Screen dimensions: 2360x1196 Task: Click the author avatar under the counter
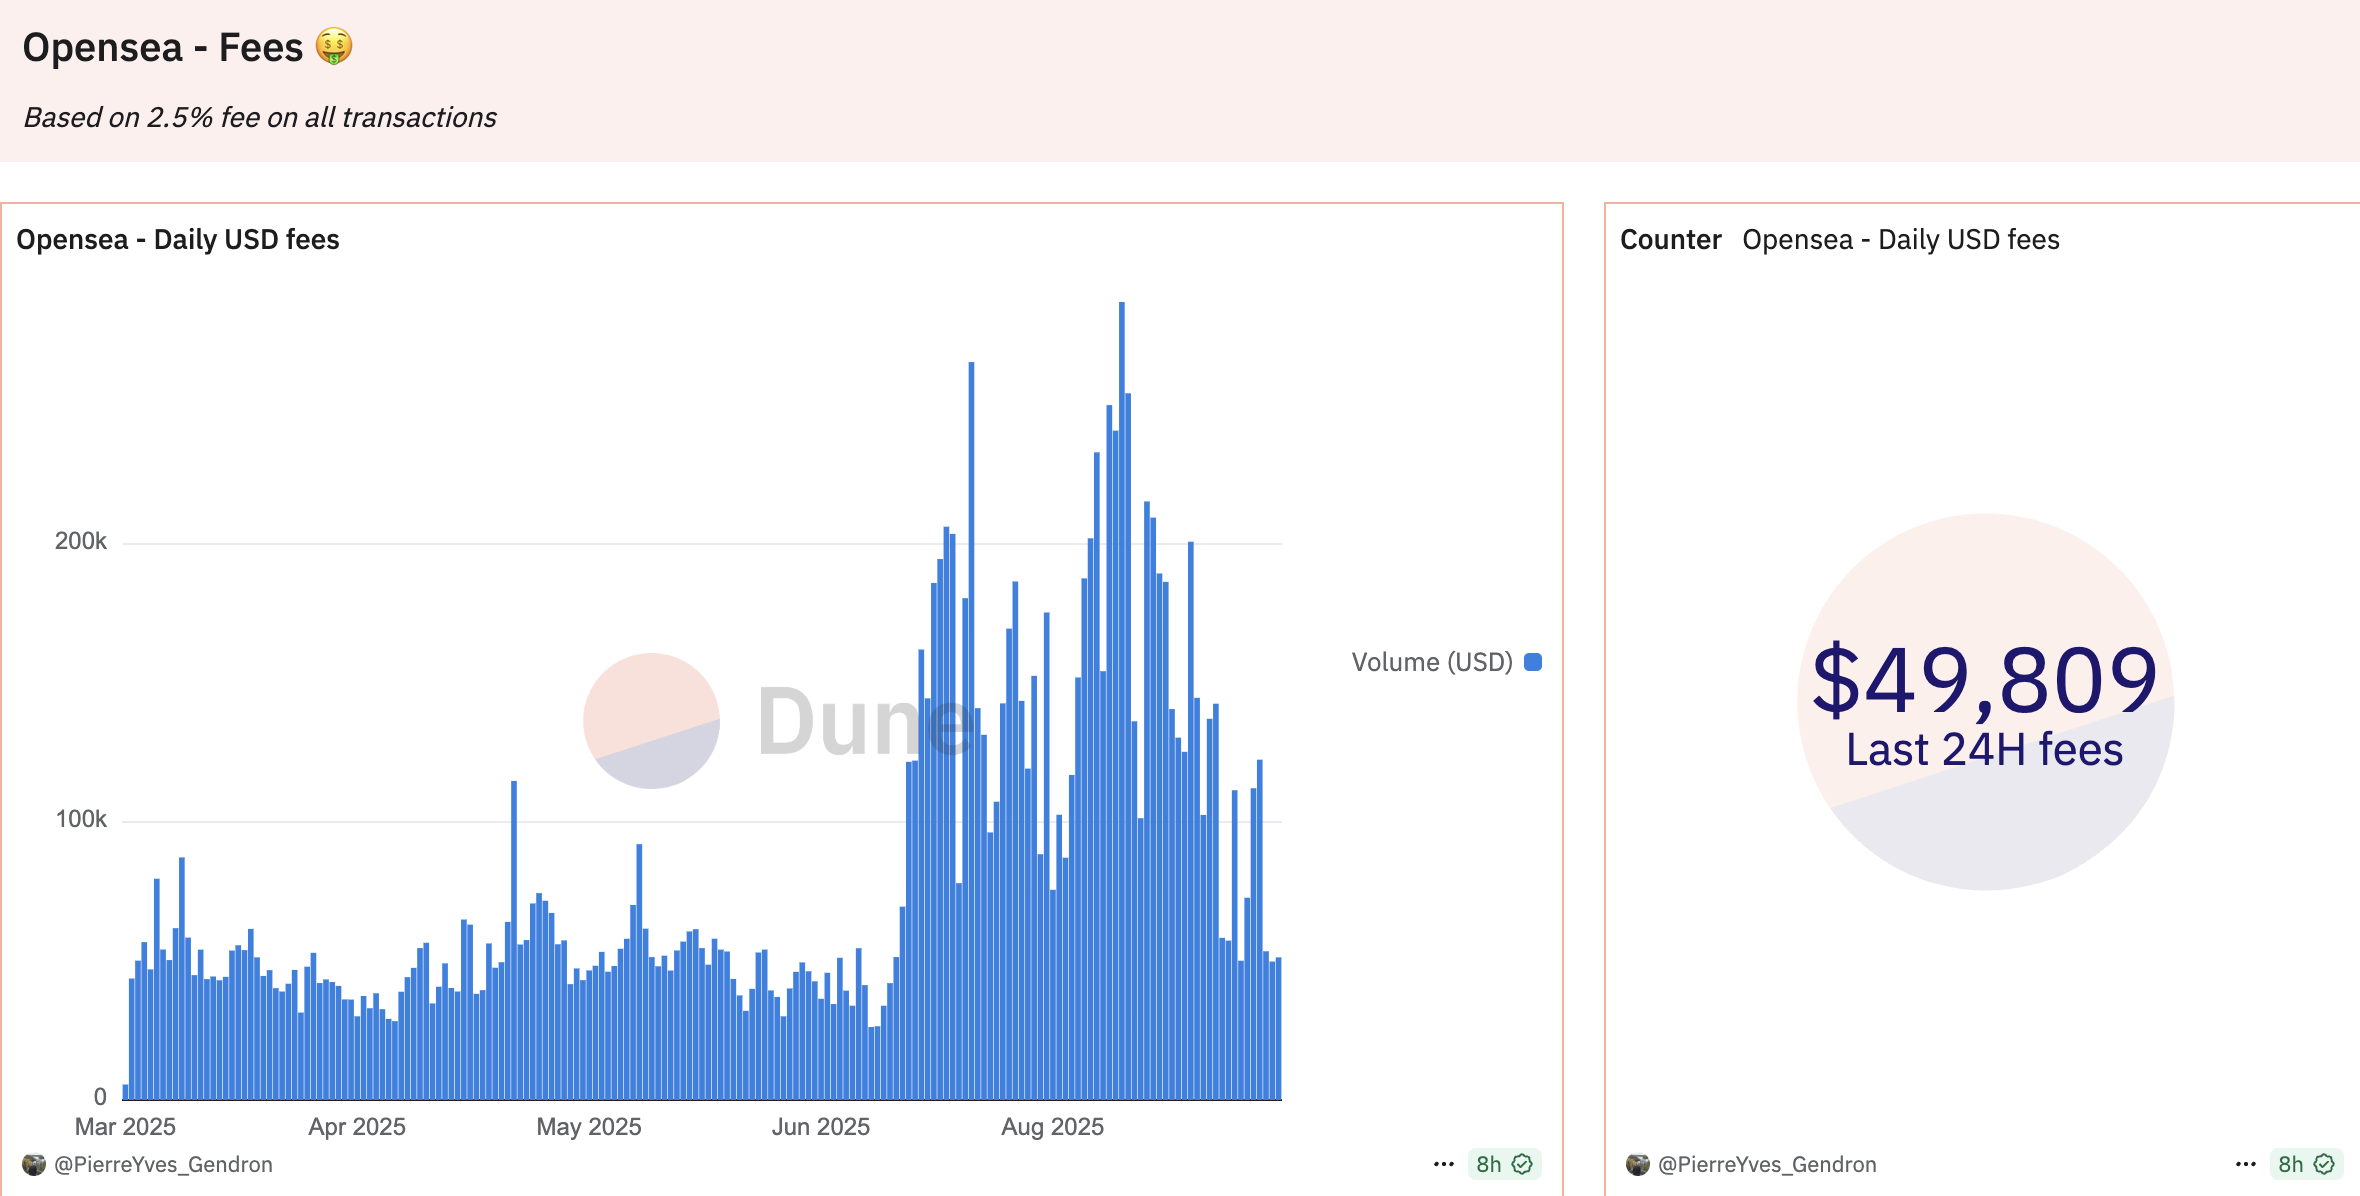(x=1637, y=1164)
